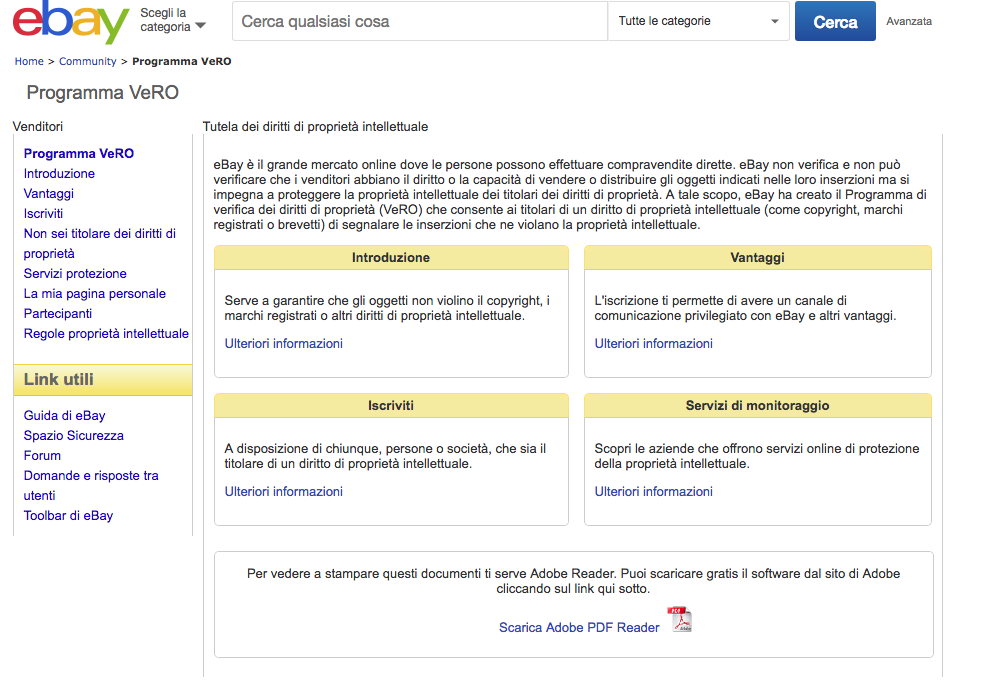Image resolution: width=982 pixels, height=681 pixels.
Task: Click the eBay logo
Action: (71, 23)
